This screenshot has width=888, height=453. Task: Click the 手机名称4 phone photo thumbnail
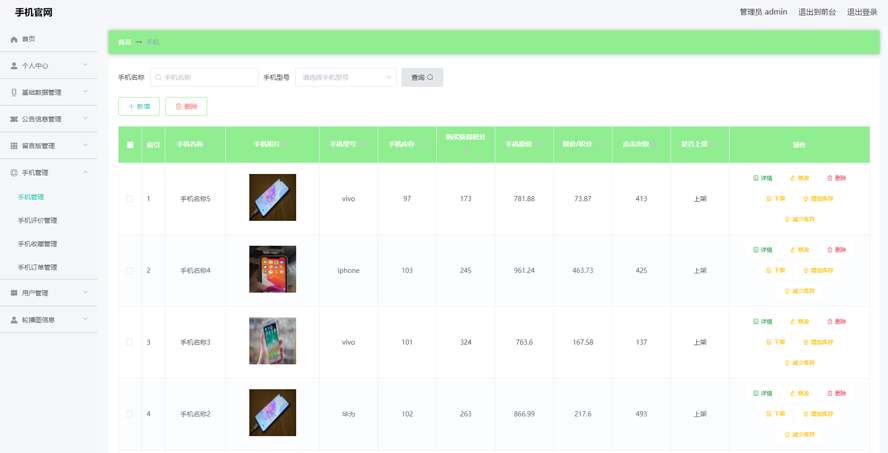click(x=273, y=270)
